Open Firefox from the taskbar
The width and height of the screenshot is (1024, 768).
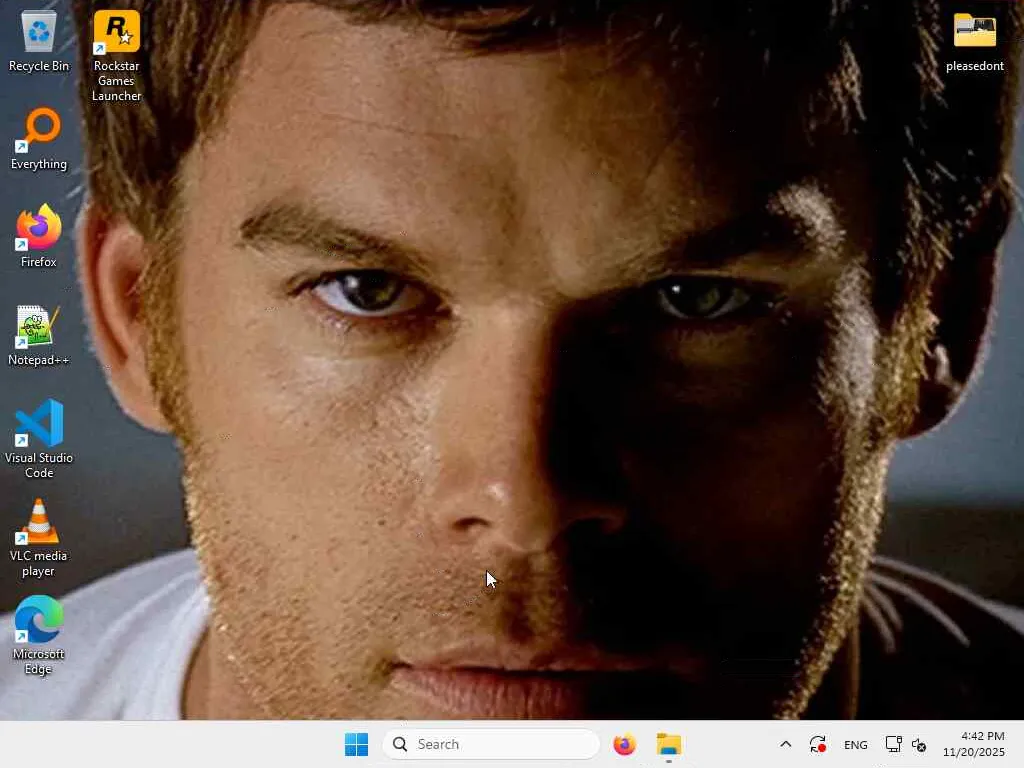(x=624, y=744)
